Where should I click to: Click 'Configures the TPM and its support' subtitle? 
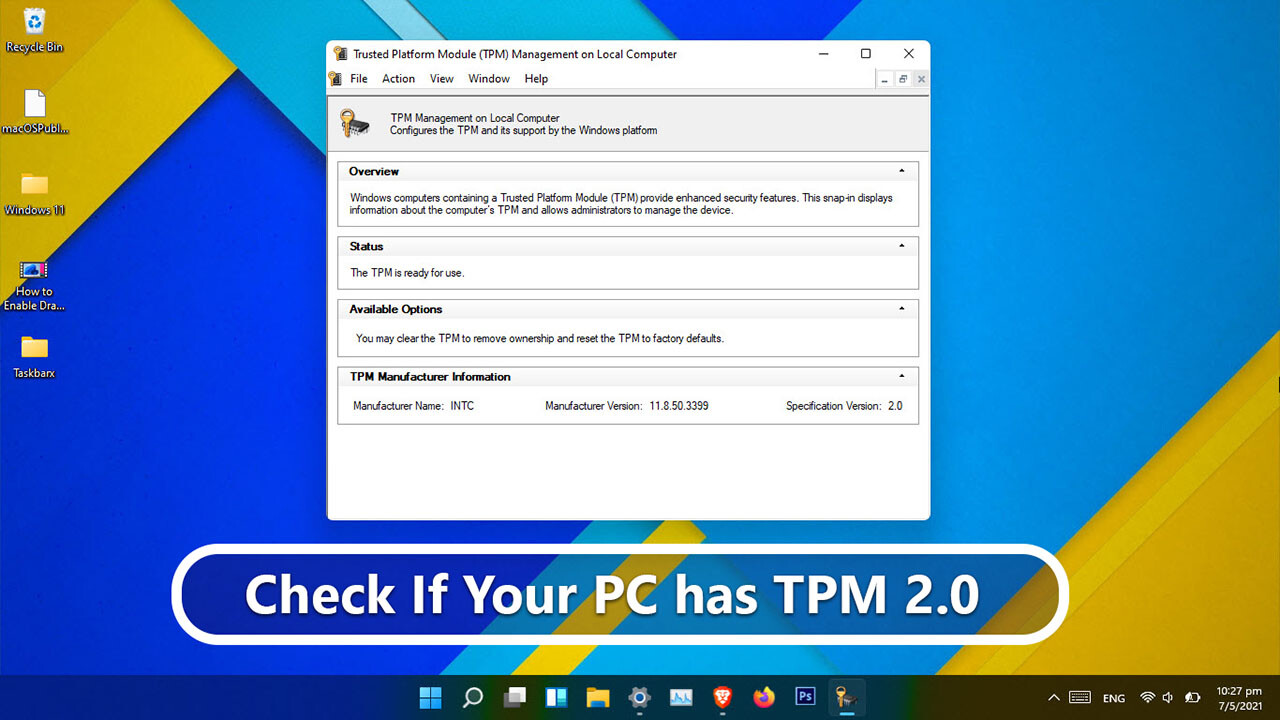click(523, 131)
